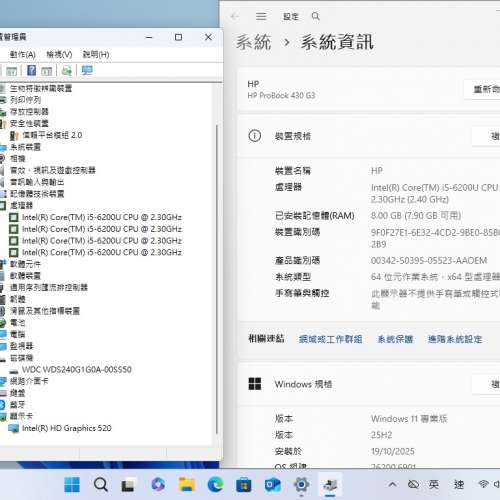
Task: Select 系統裝置 category
Action: [25, 147]
